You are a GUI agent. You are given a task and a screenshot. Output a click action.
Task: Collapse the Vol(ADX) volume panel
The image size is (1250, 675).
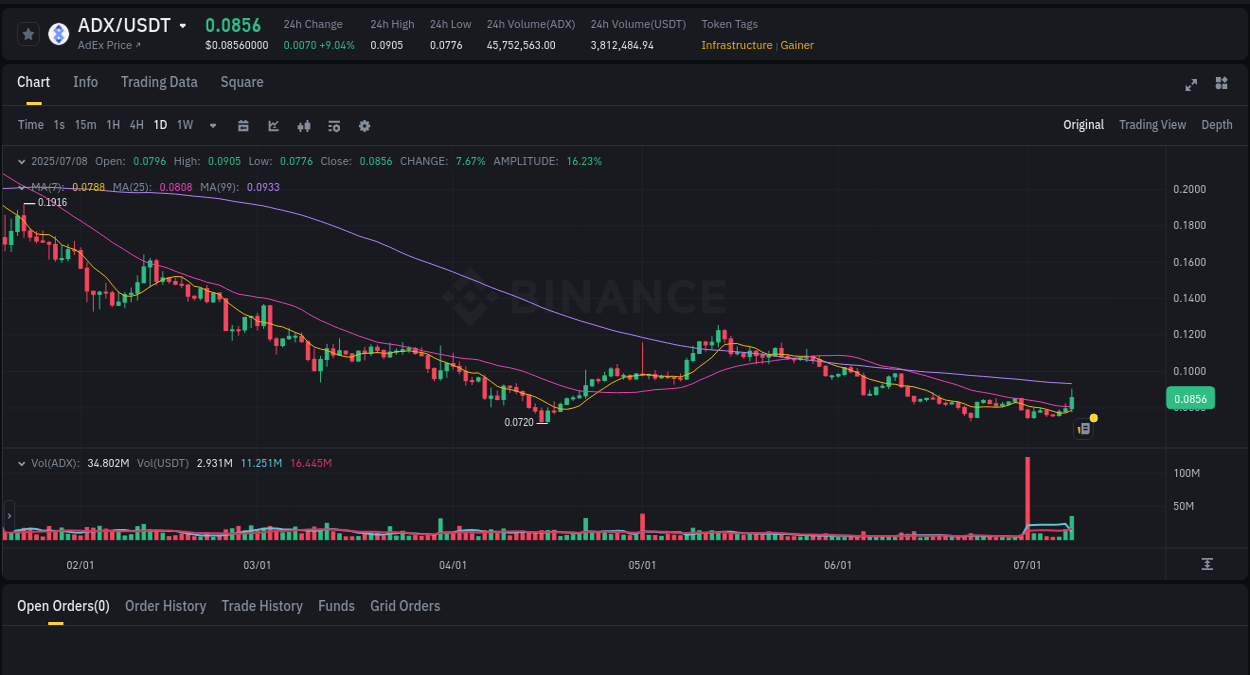coord(21,463)
